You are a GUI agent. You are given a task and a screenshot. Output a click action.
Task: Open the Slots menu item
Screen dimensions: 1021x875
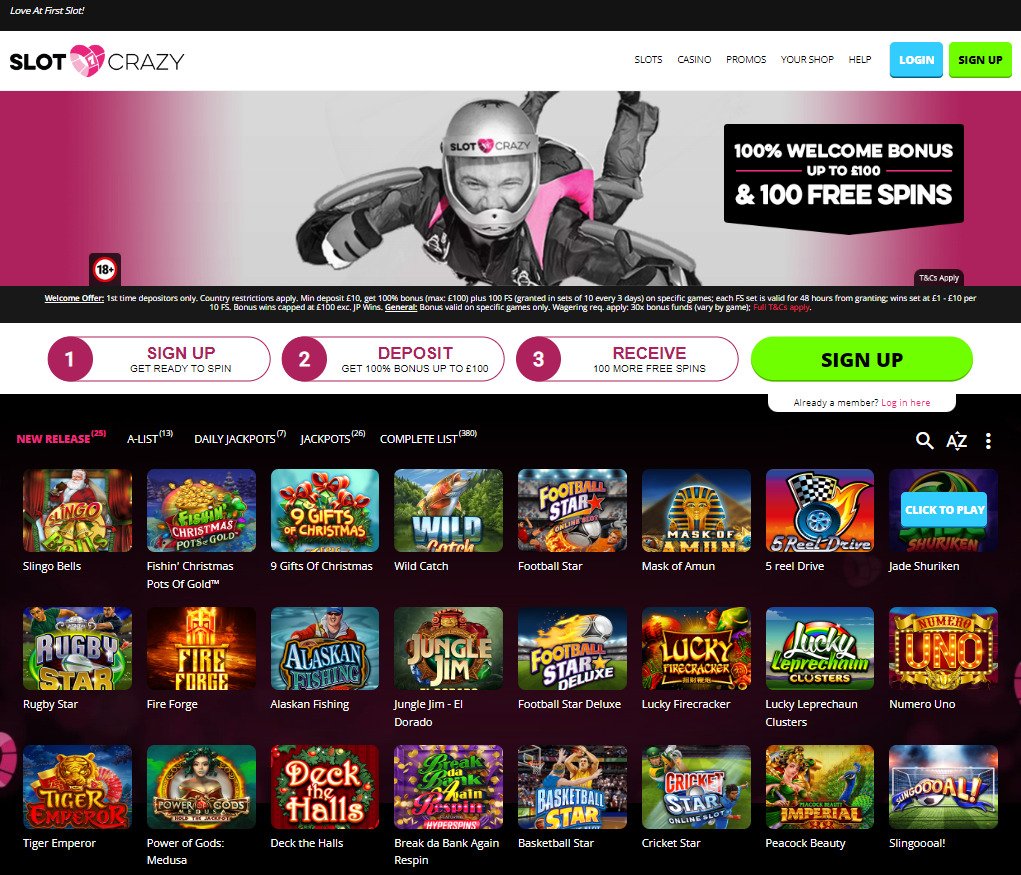[649, 59]
